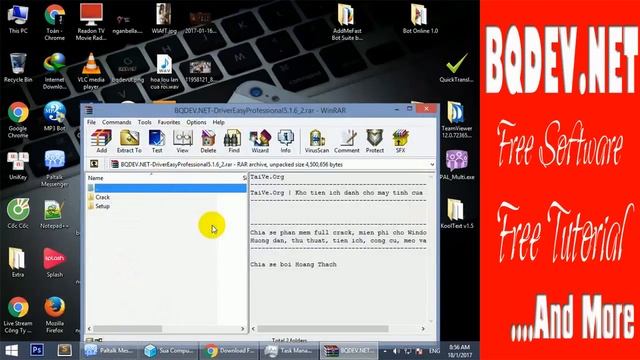
Task: Select the TeamViewer desktop icon
Action: [x=457, y=120]
